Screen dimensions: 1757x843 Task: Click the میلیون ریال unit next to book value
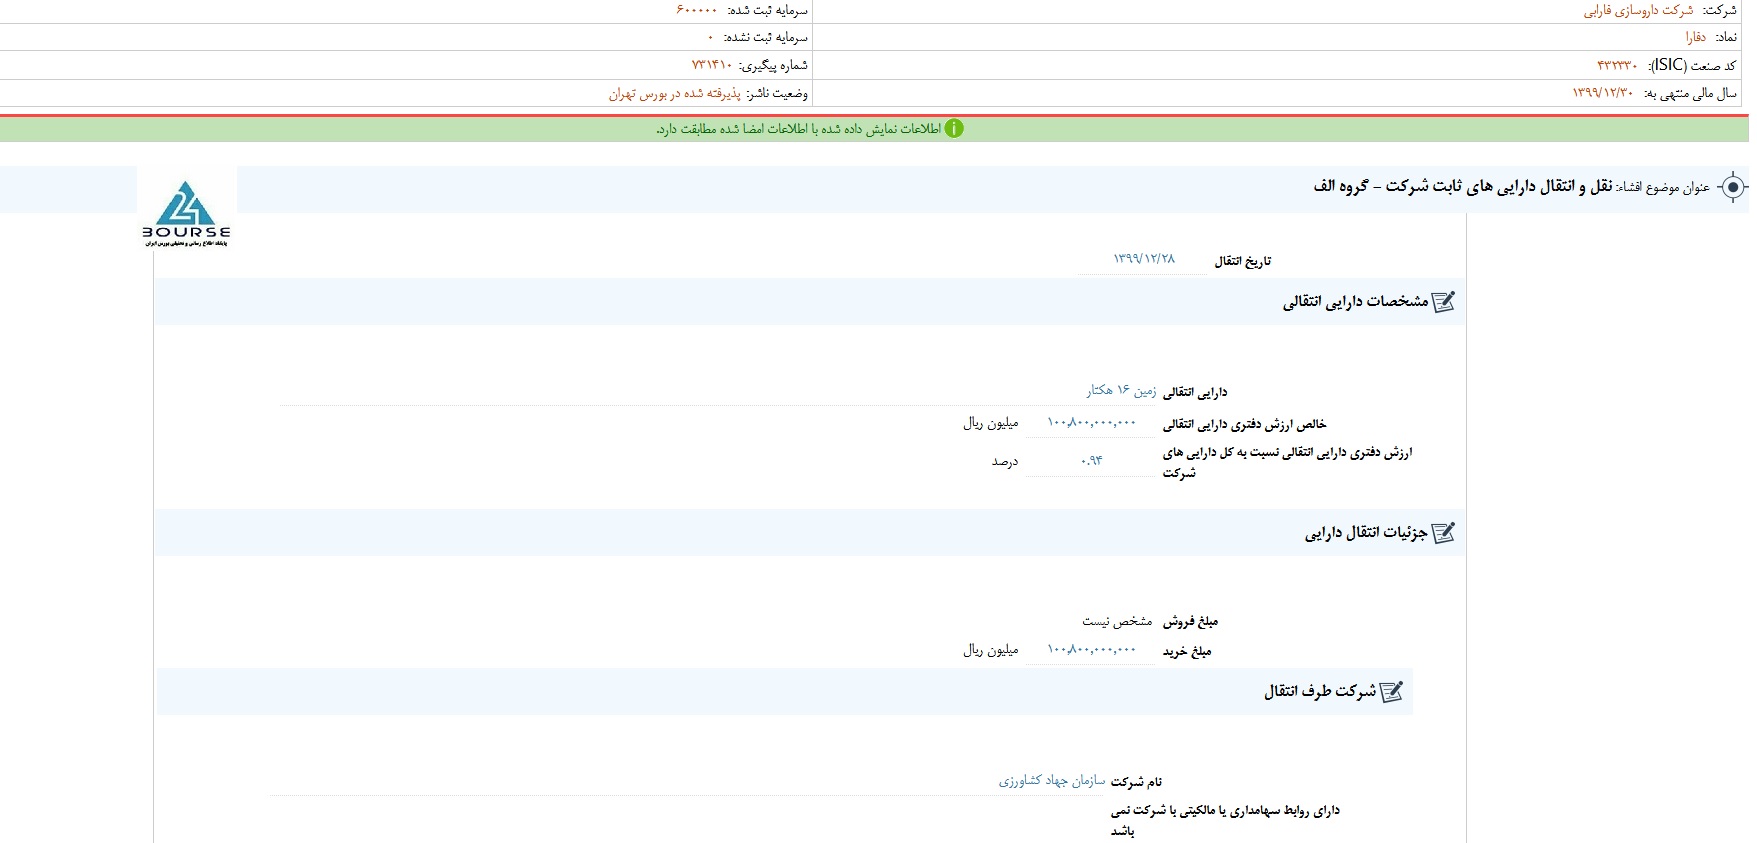point(991,423)
